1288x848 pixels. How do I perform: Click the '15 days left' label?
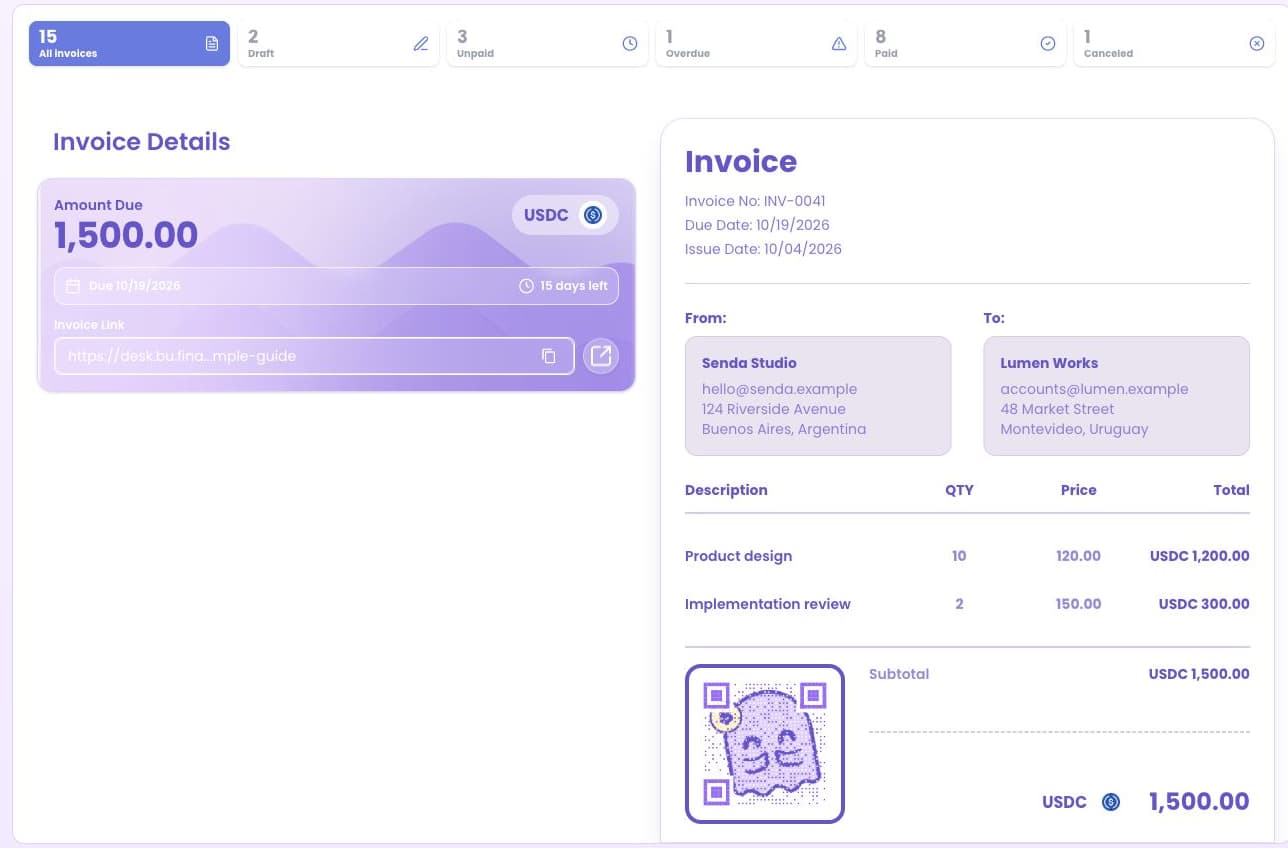(574, 286)
